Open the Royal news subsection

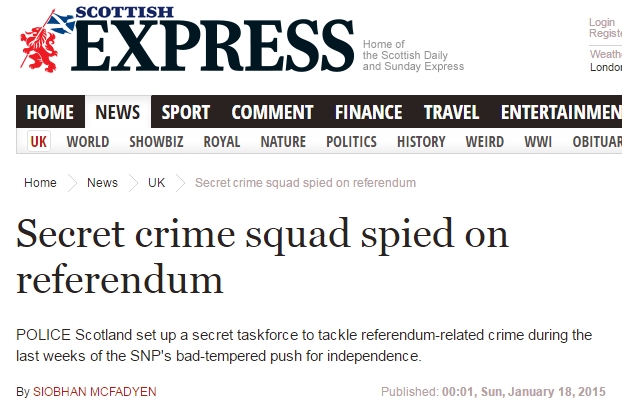[x=222, y=142]
